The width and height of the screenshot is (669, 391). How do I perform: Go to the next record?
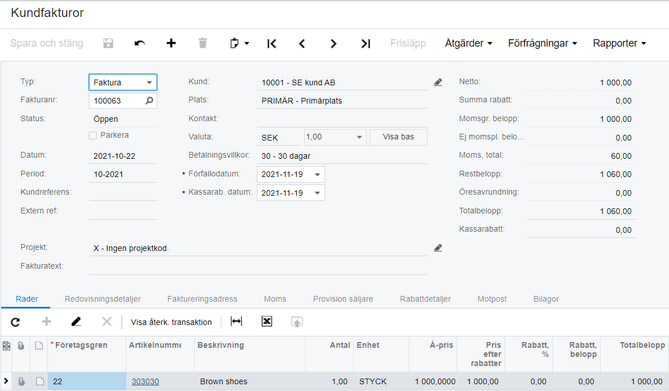334,44
